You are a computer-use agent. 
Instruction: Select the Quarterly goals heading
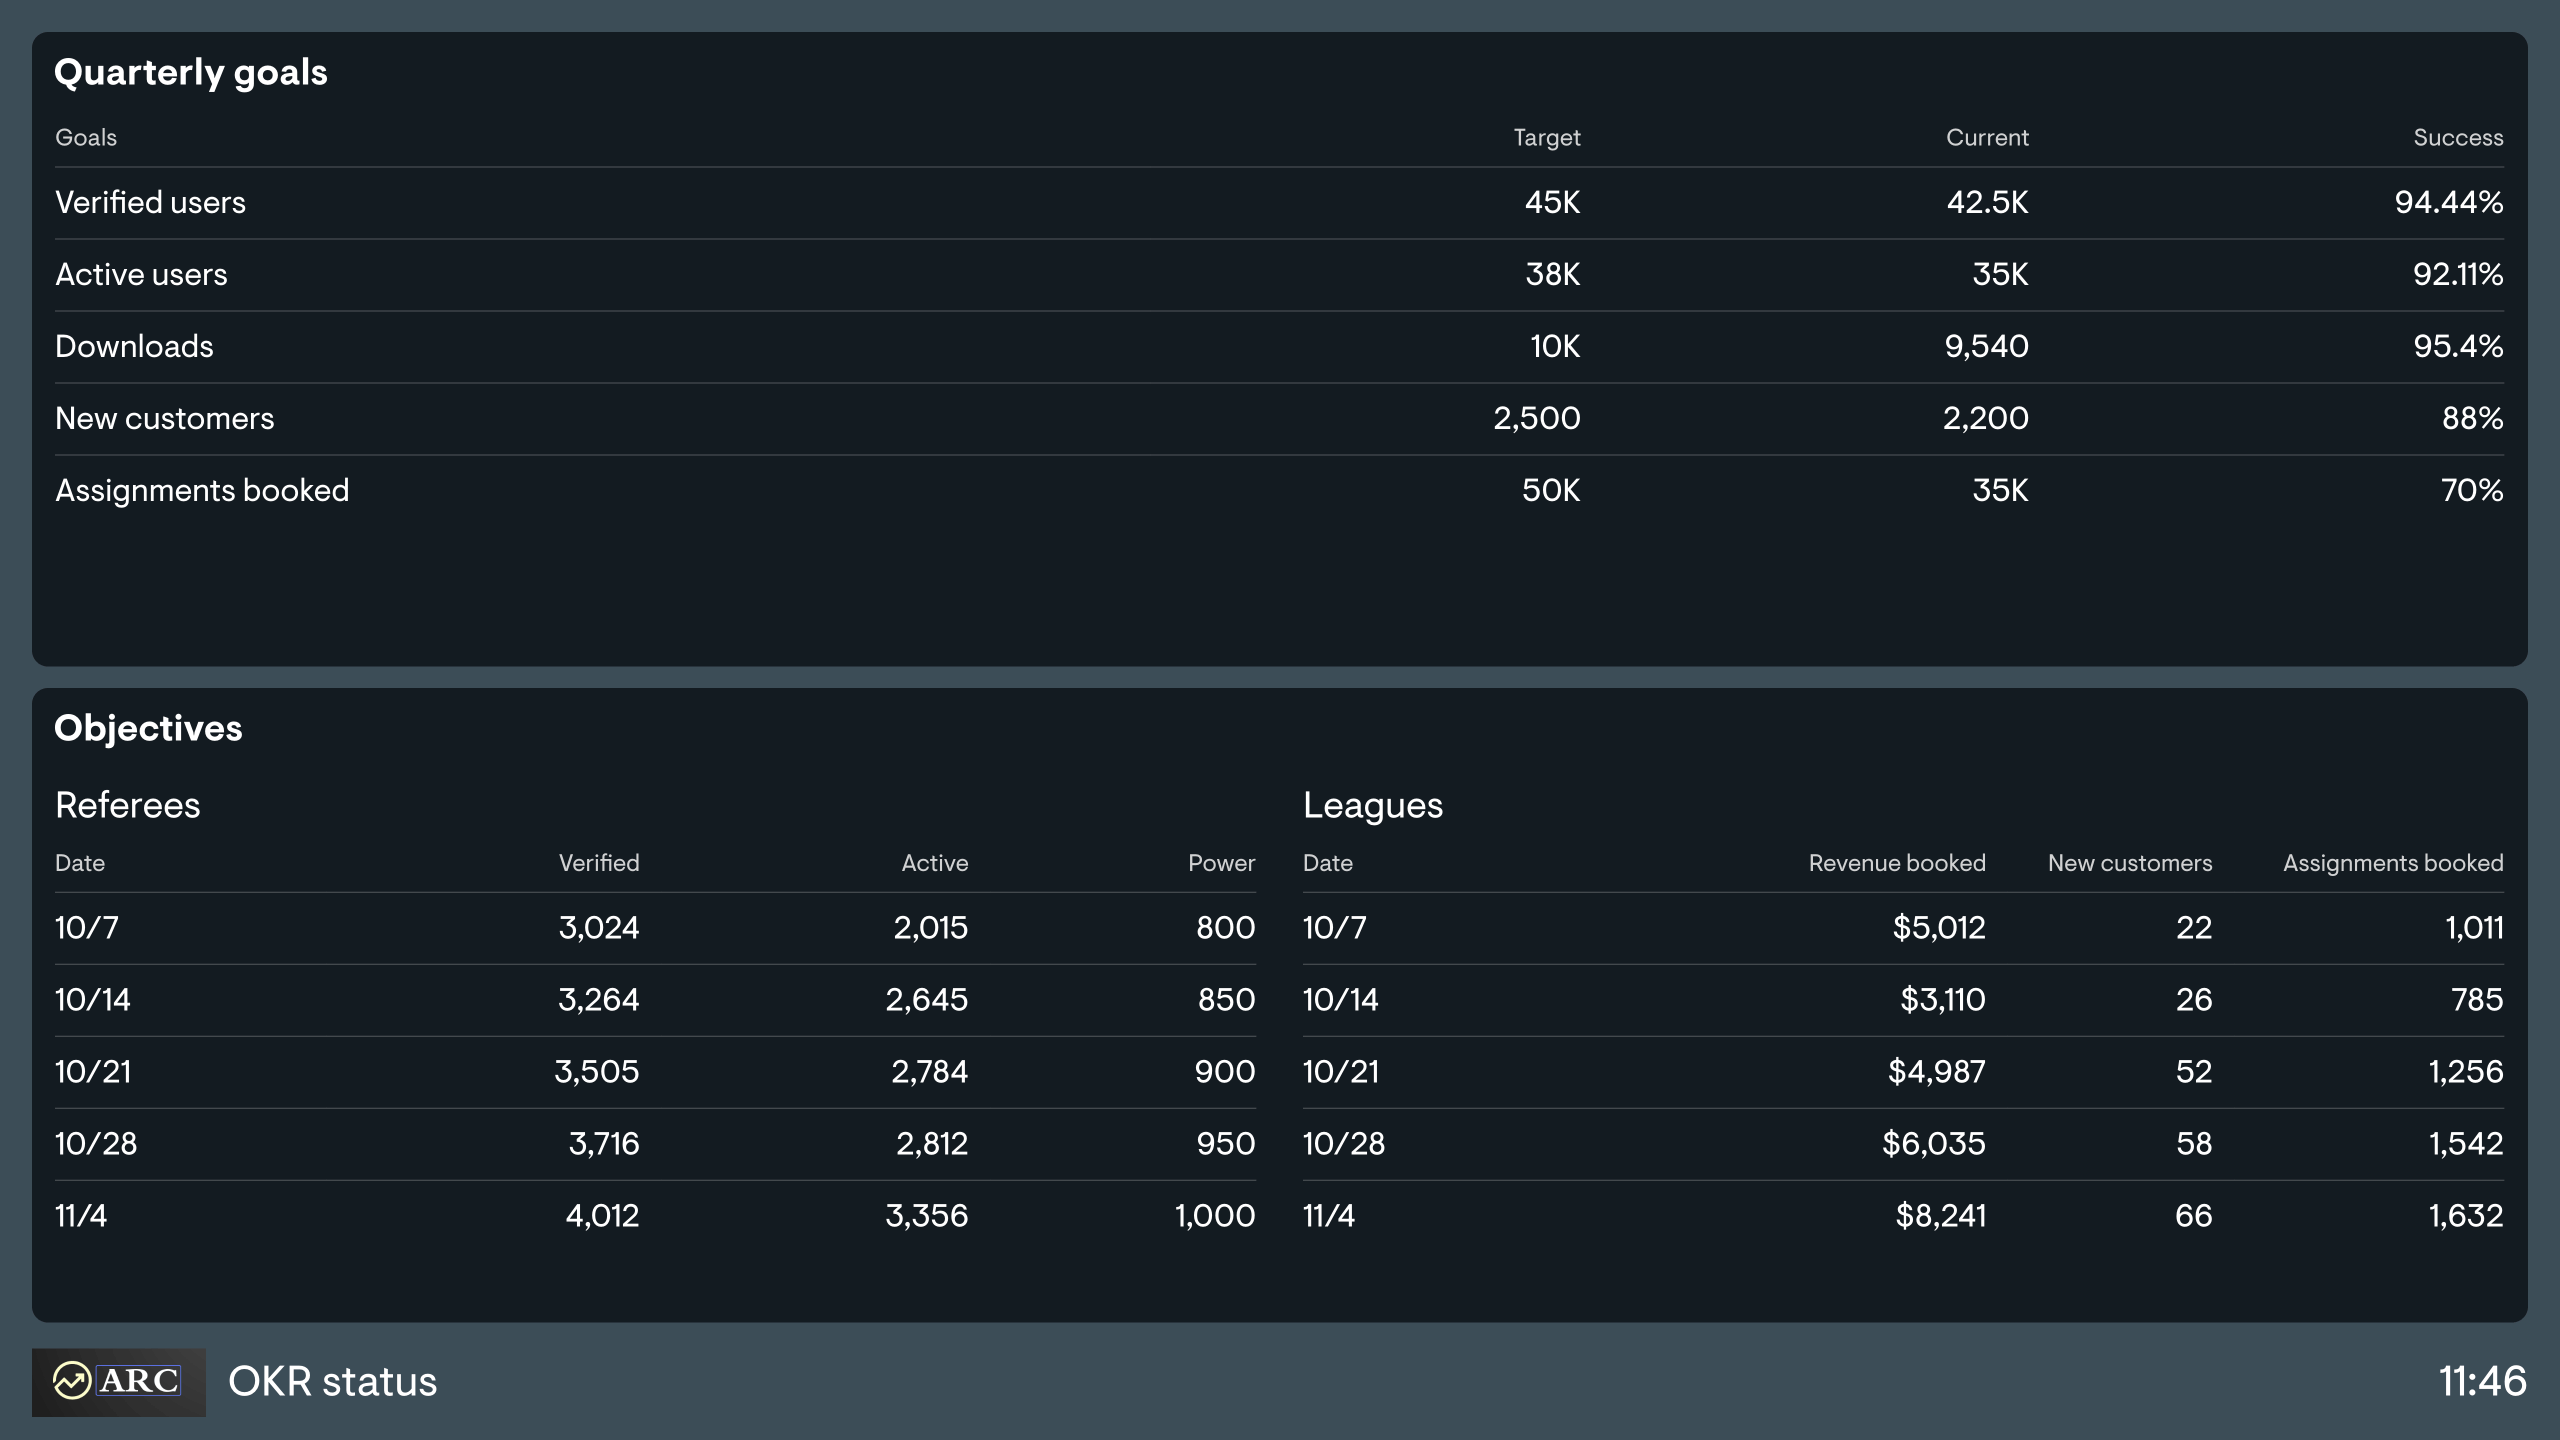[190, 72]
